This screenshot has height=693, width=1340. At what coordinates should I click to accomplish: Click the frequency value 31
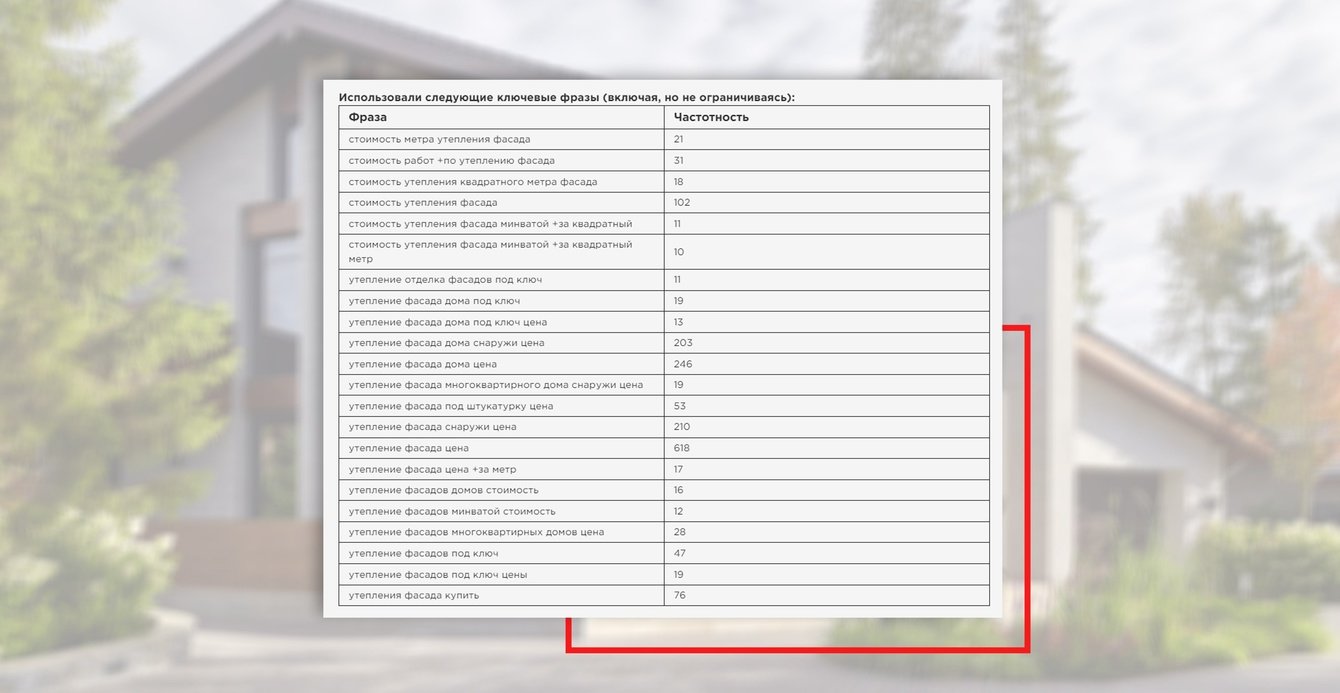678,160
